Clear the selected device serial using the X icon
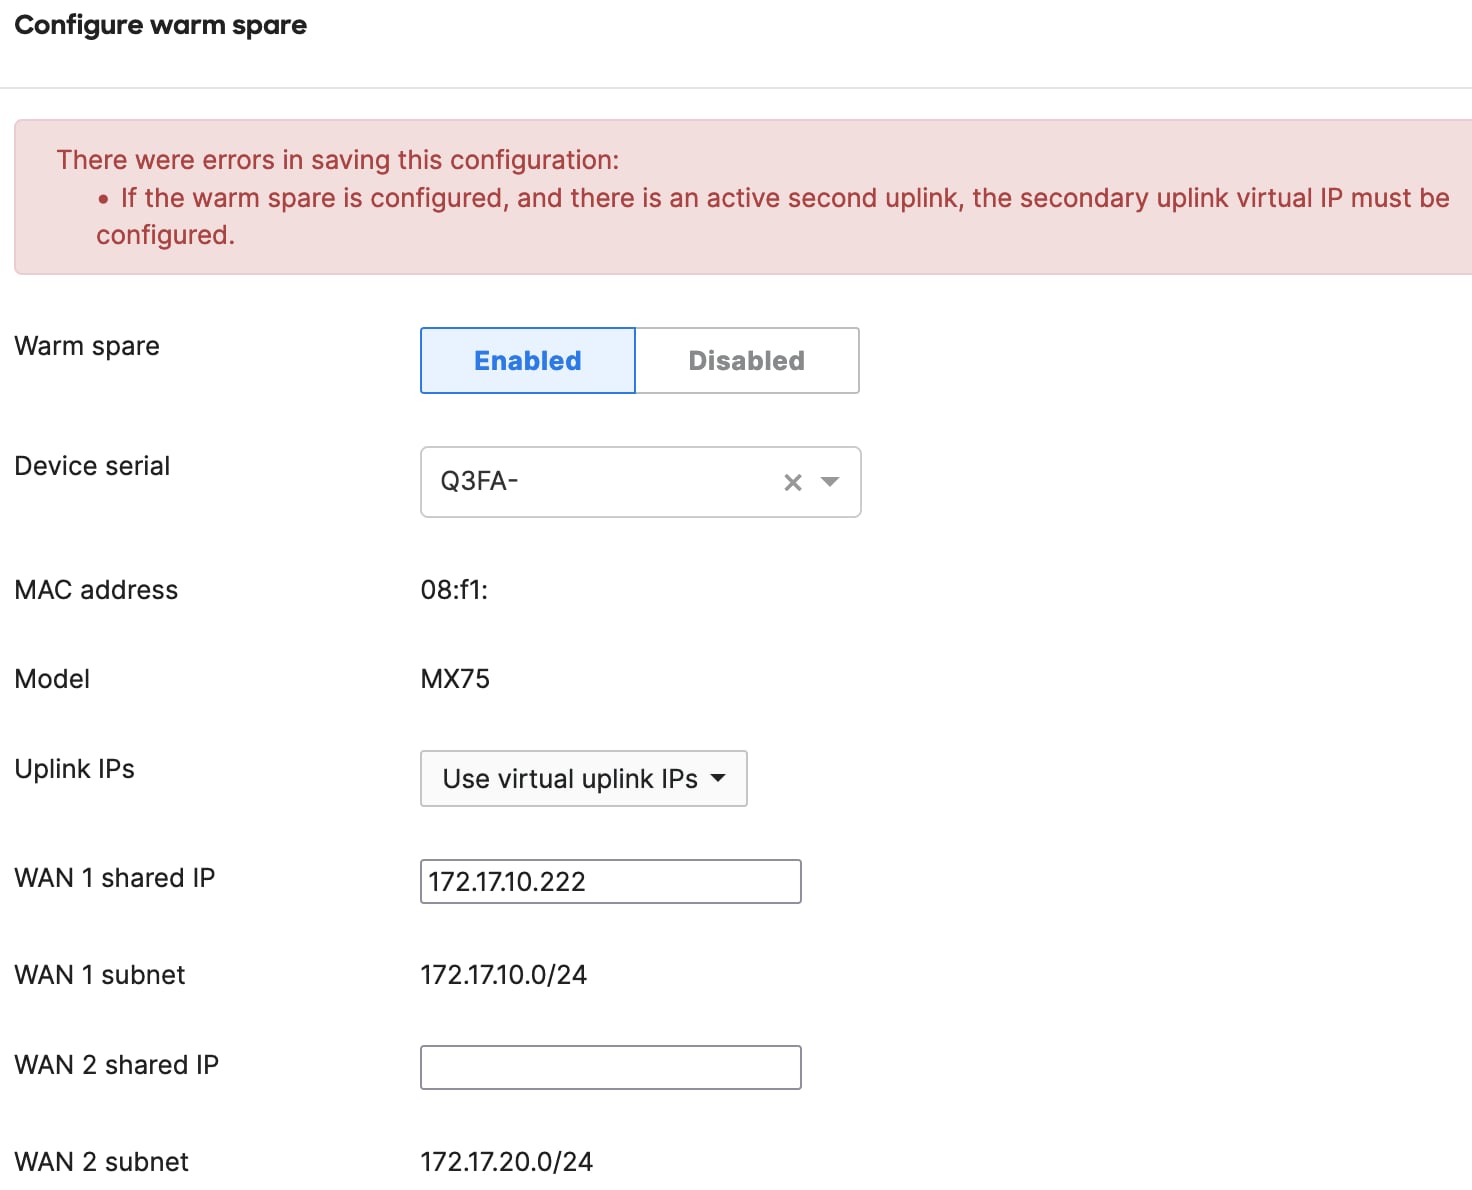Viewport: 1472px width, 1190px height. click(792, 482)
